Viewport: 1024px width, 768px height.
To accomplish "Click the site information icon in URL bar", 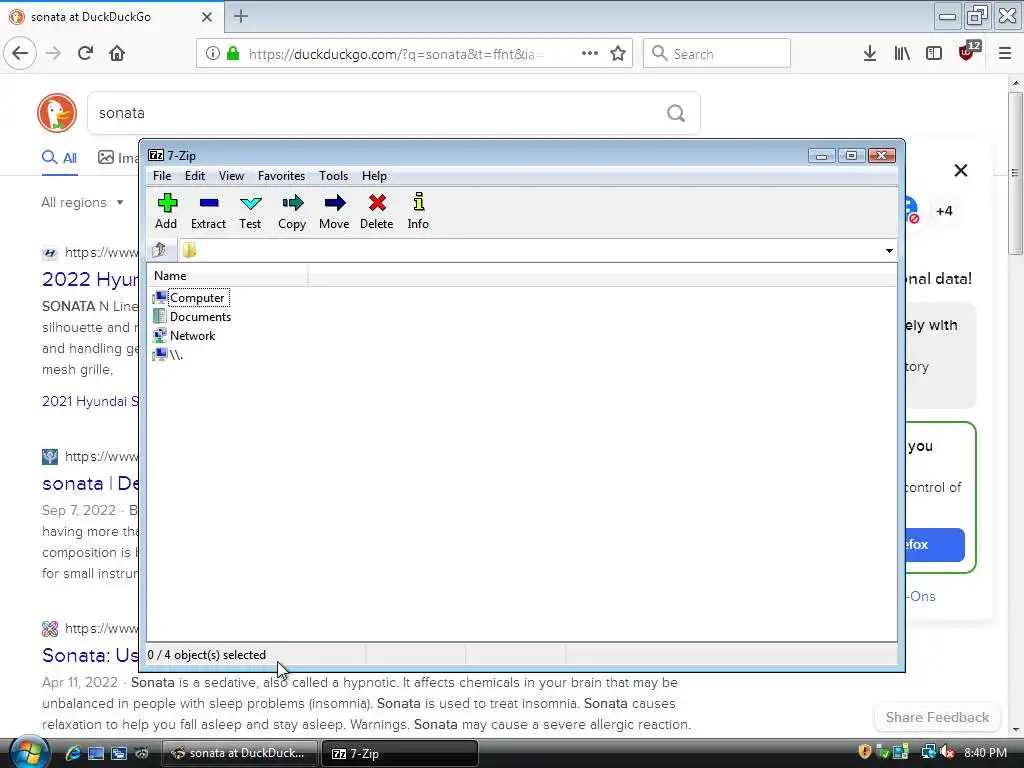I will click(x=212, y=54).
